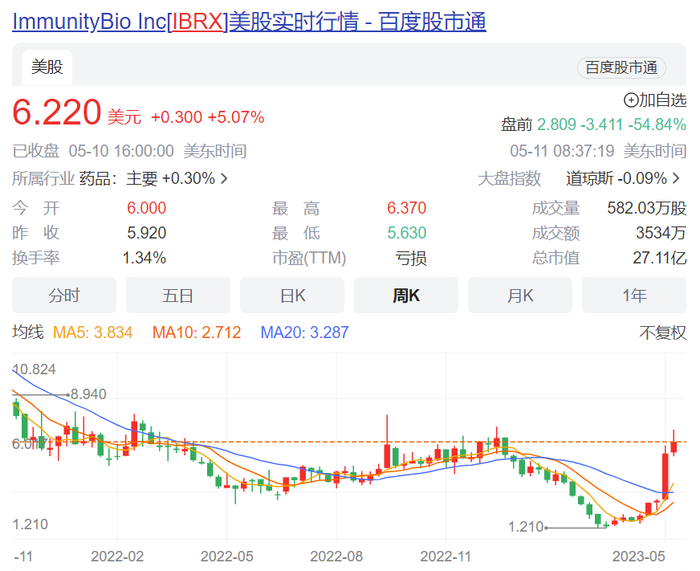Open the 不复权 adjustment dropdown
The height and width of the screenshot is (571, 700).
pos(662,333)
